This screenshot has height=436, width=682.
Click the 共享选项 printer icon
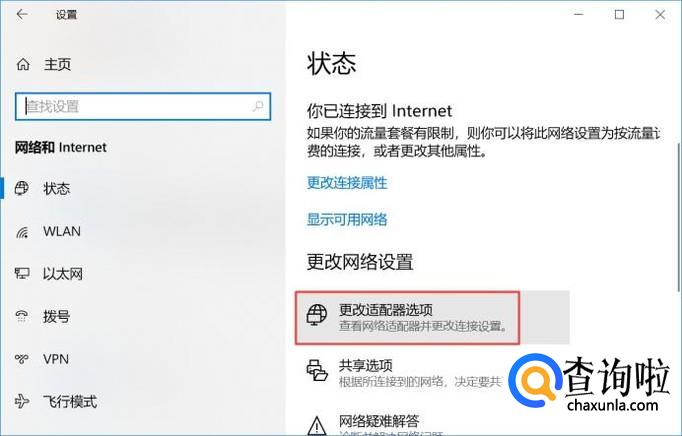pyautogui.click(x=317, y=370)
